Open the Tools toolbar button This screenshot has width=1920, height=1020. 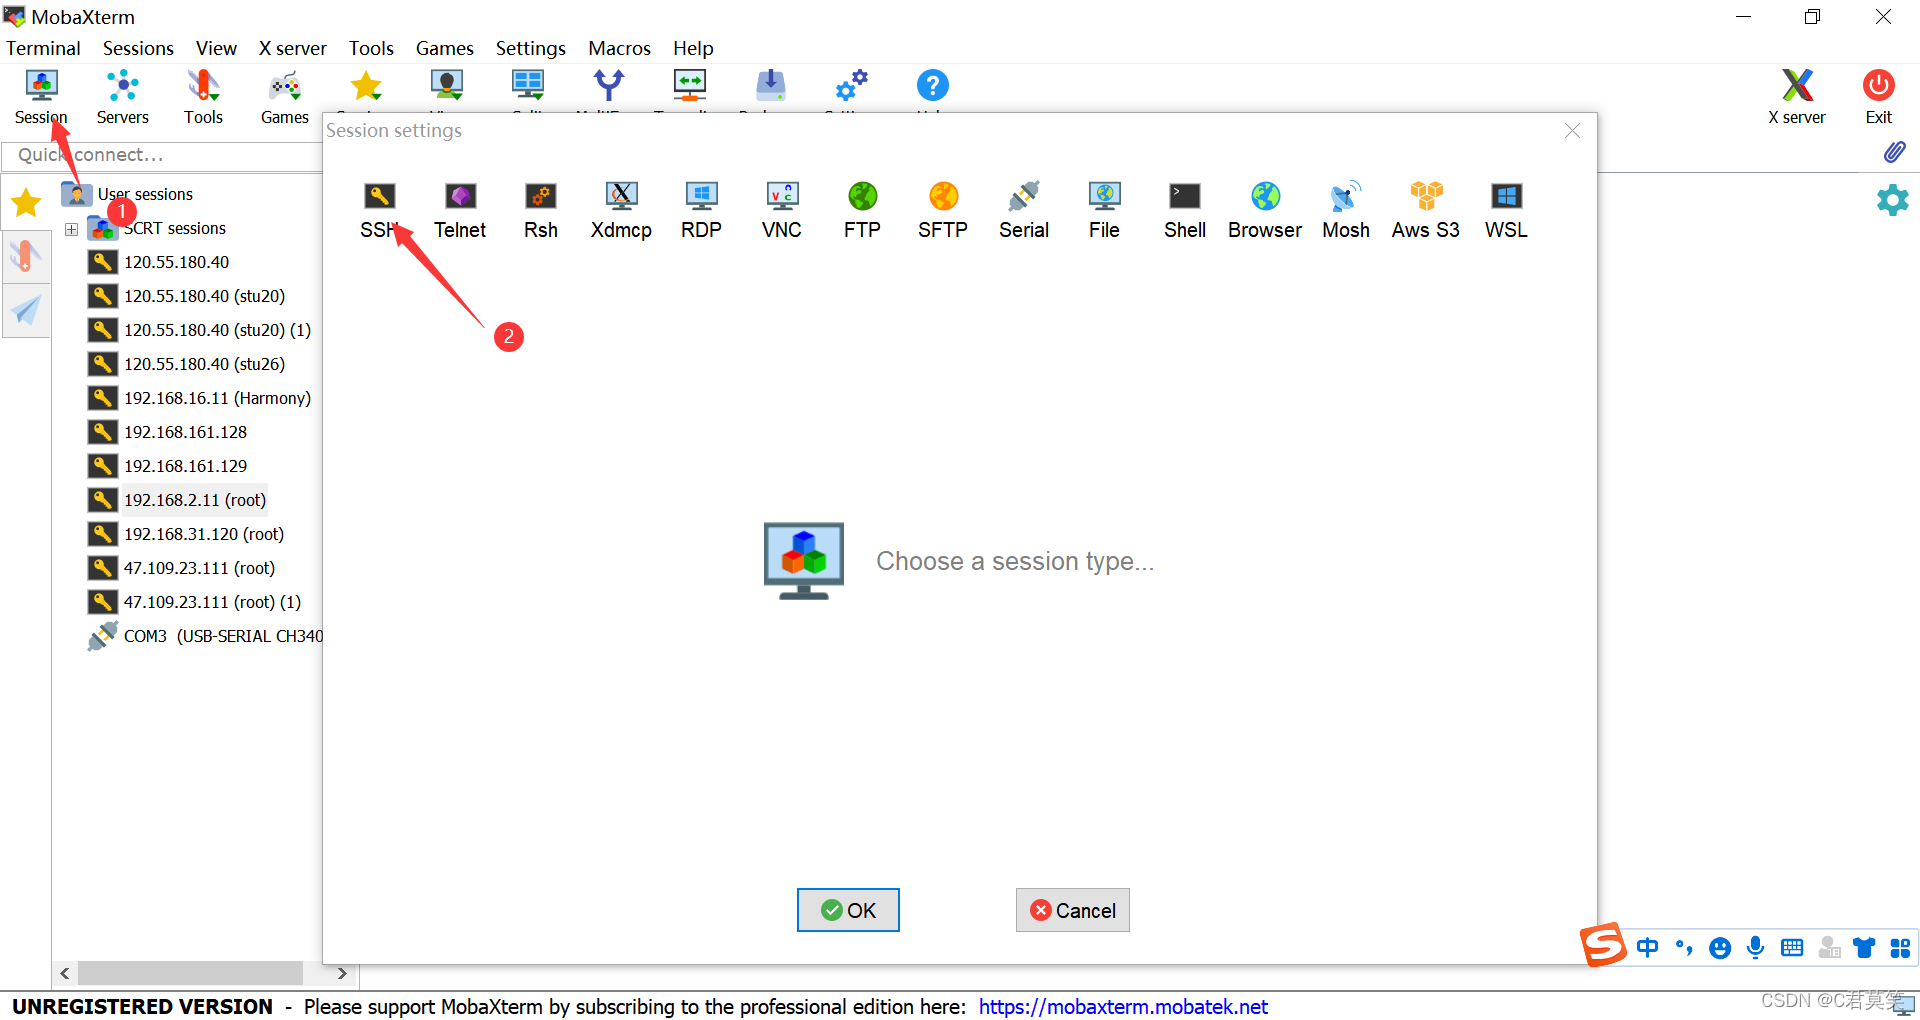click(203, 97)
